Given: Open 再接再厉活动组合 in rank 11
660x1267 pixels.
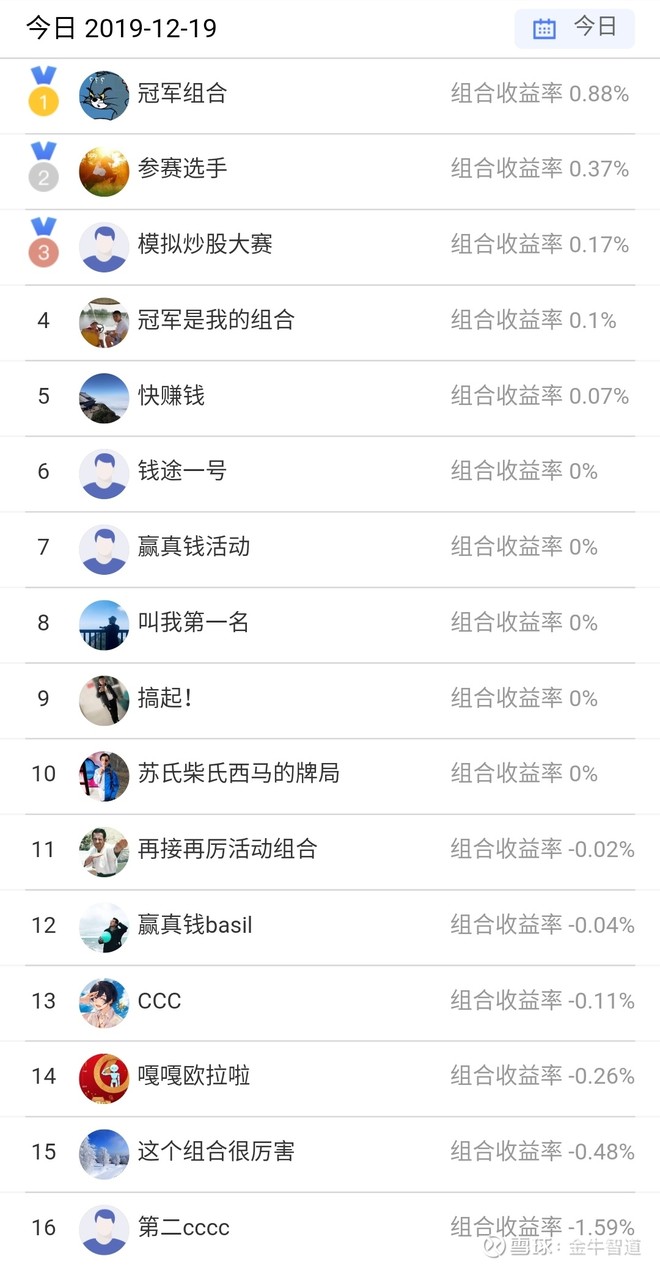Looking at the screenshot, I should [x=227, y=849].
